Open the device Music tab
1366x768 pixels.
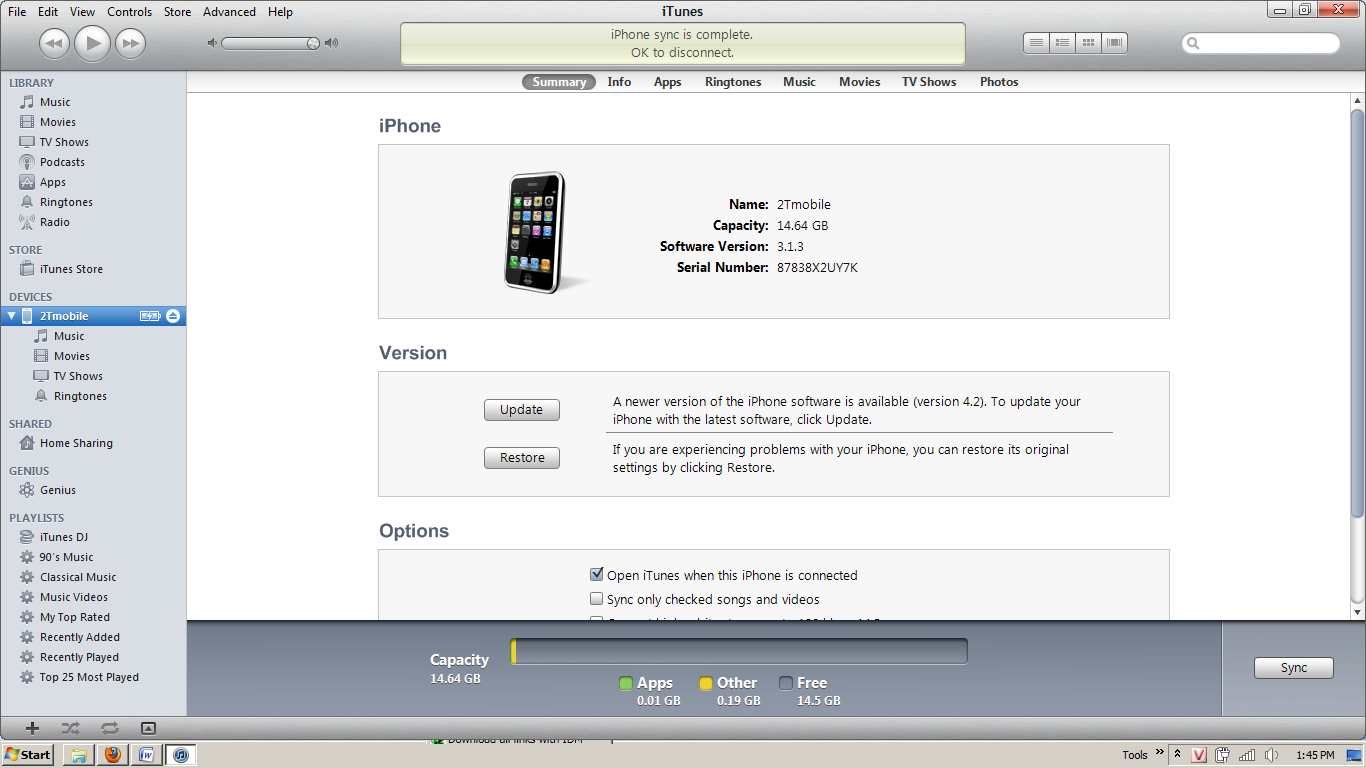click(x=799, y=82)
